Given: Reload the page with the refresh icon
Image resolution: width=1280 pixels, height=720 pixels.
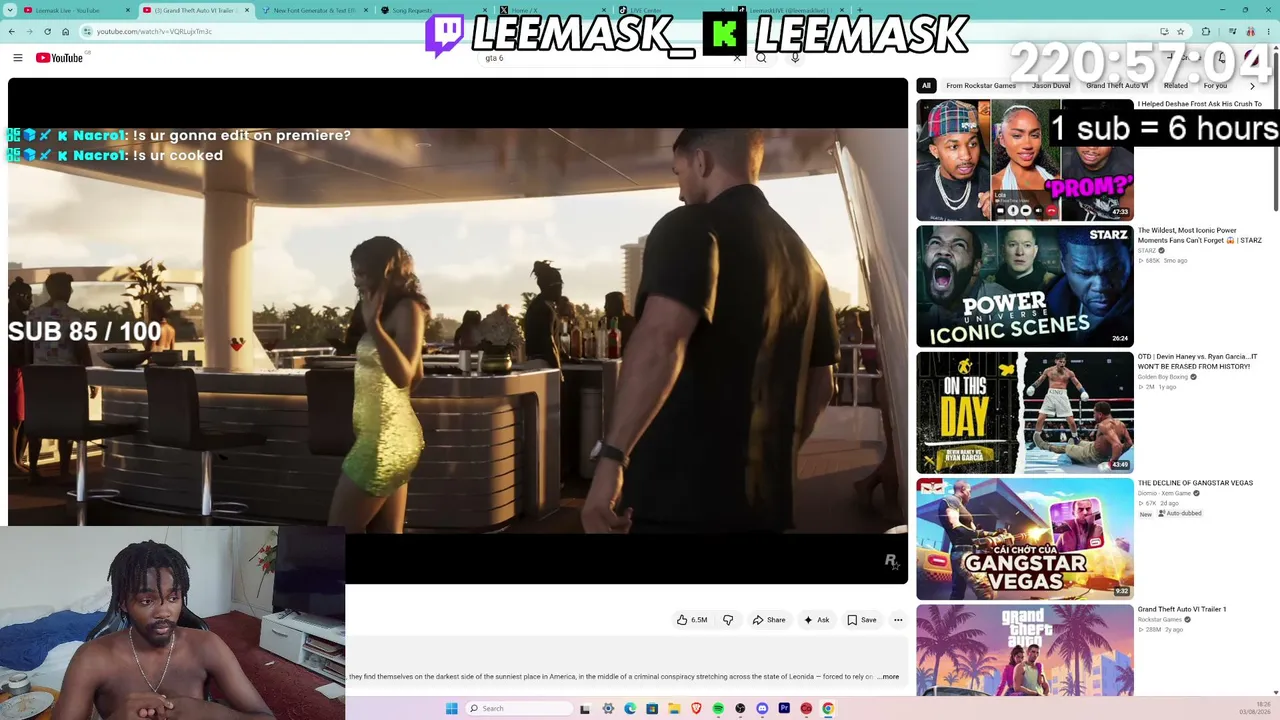Looking at the screenshot, I should 47,31.
